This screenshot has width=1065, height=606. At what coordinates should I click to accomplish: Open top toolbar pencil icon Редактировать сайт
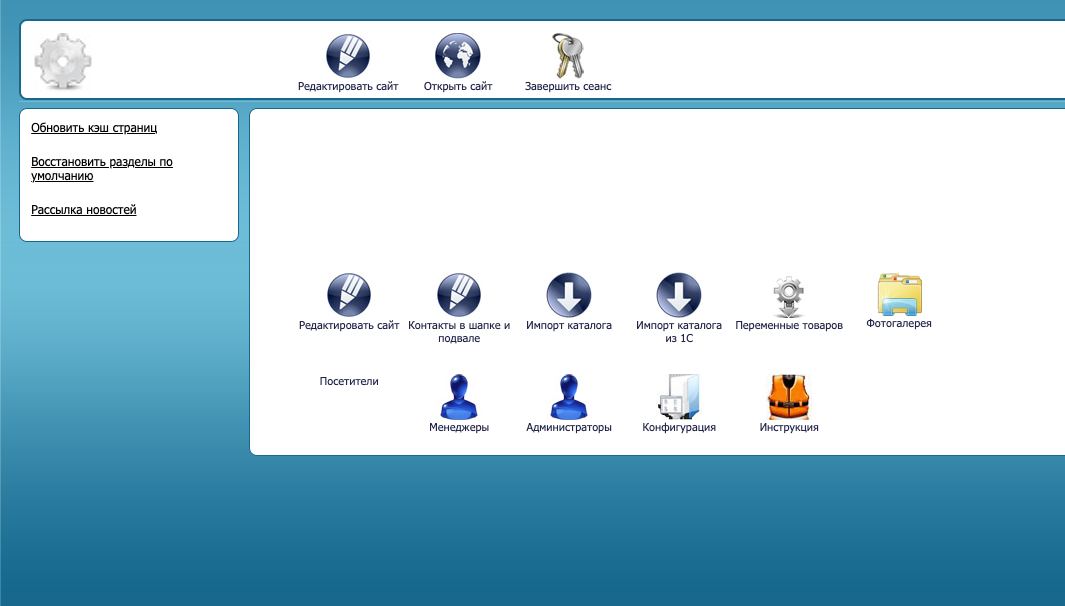348,56
